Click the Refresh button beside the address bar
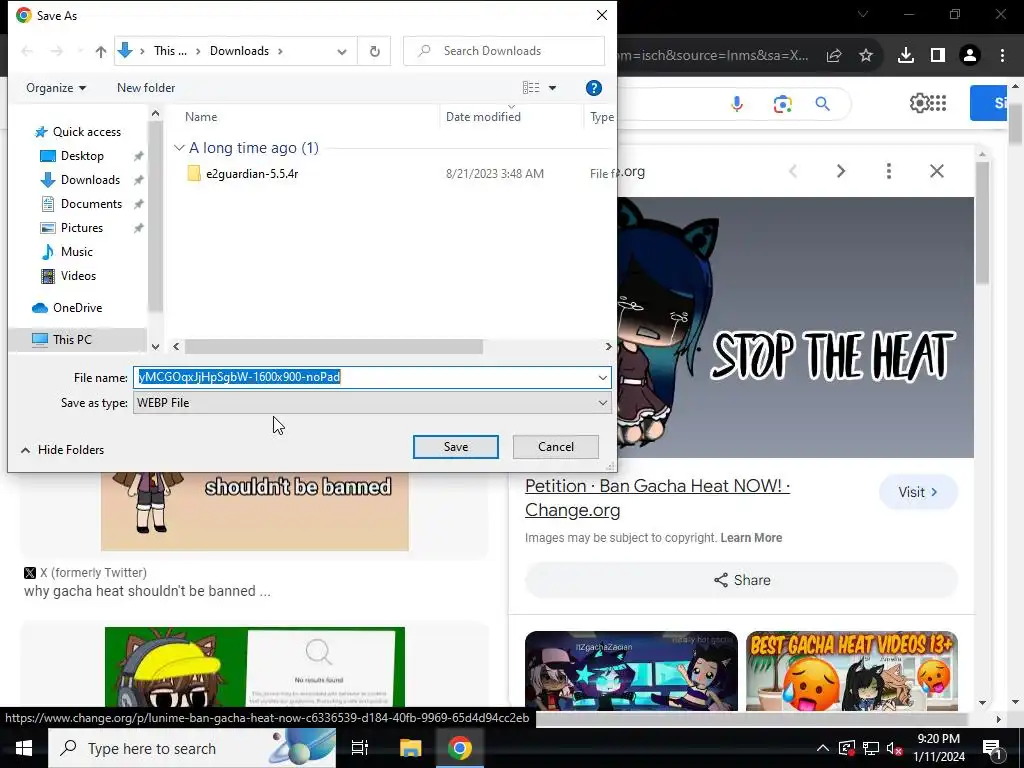1024x768 pixels. [x=375, y=51]
